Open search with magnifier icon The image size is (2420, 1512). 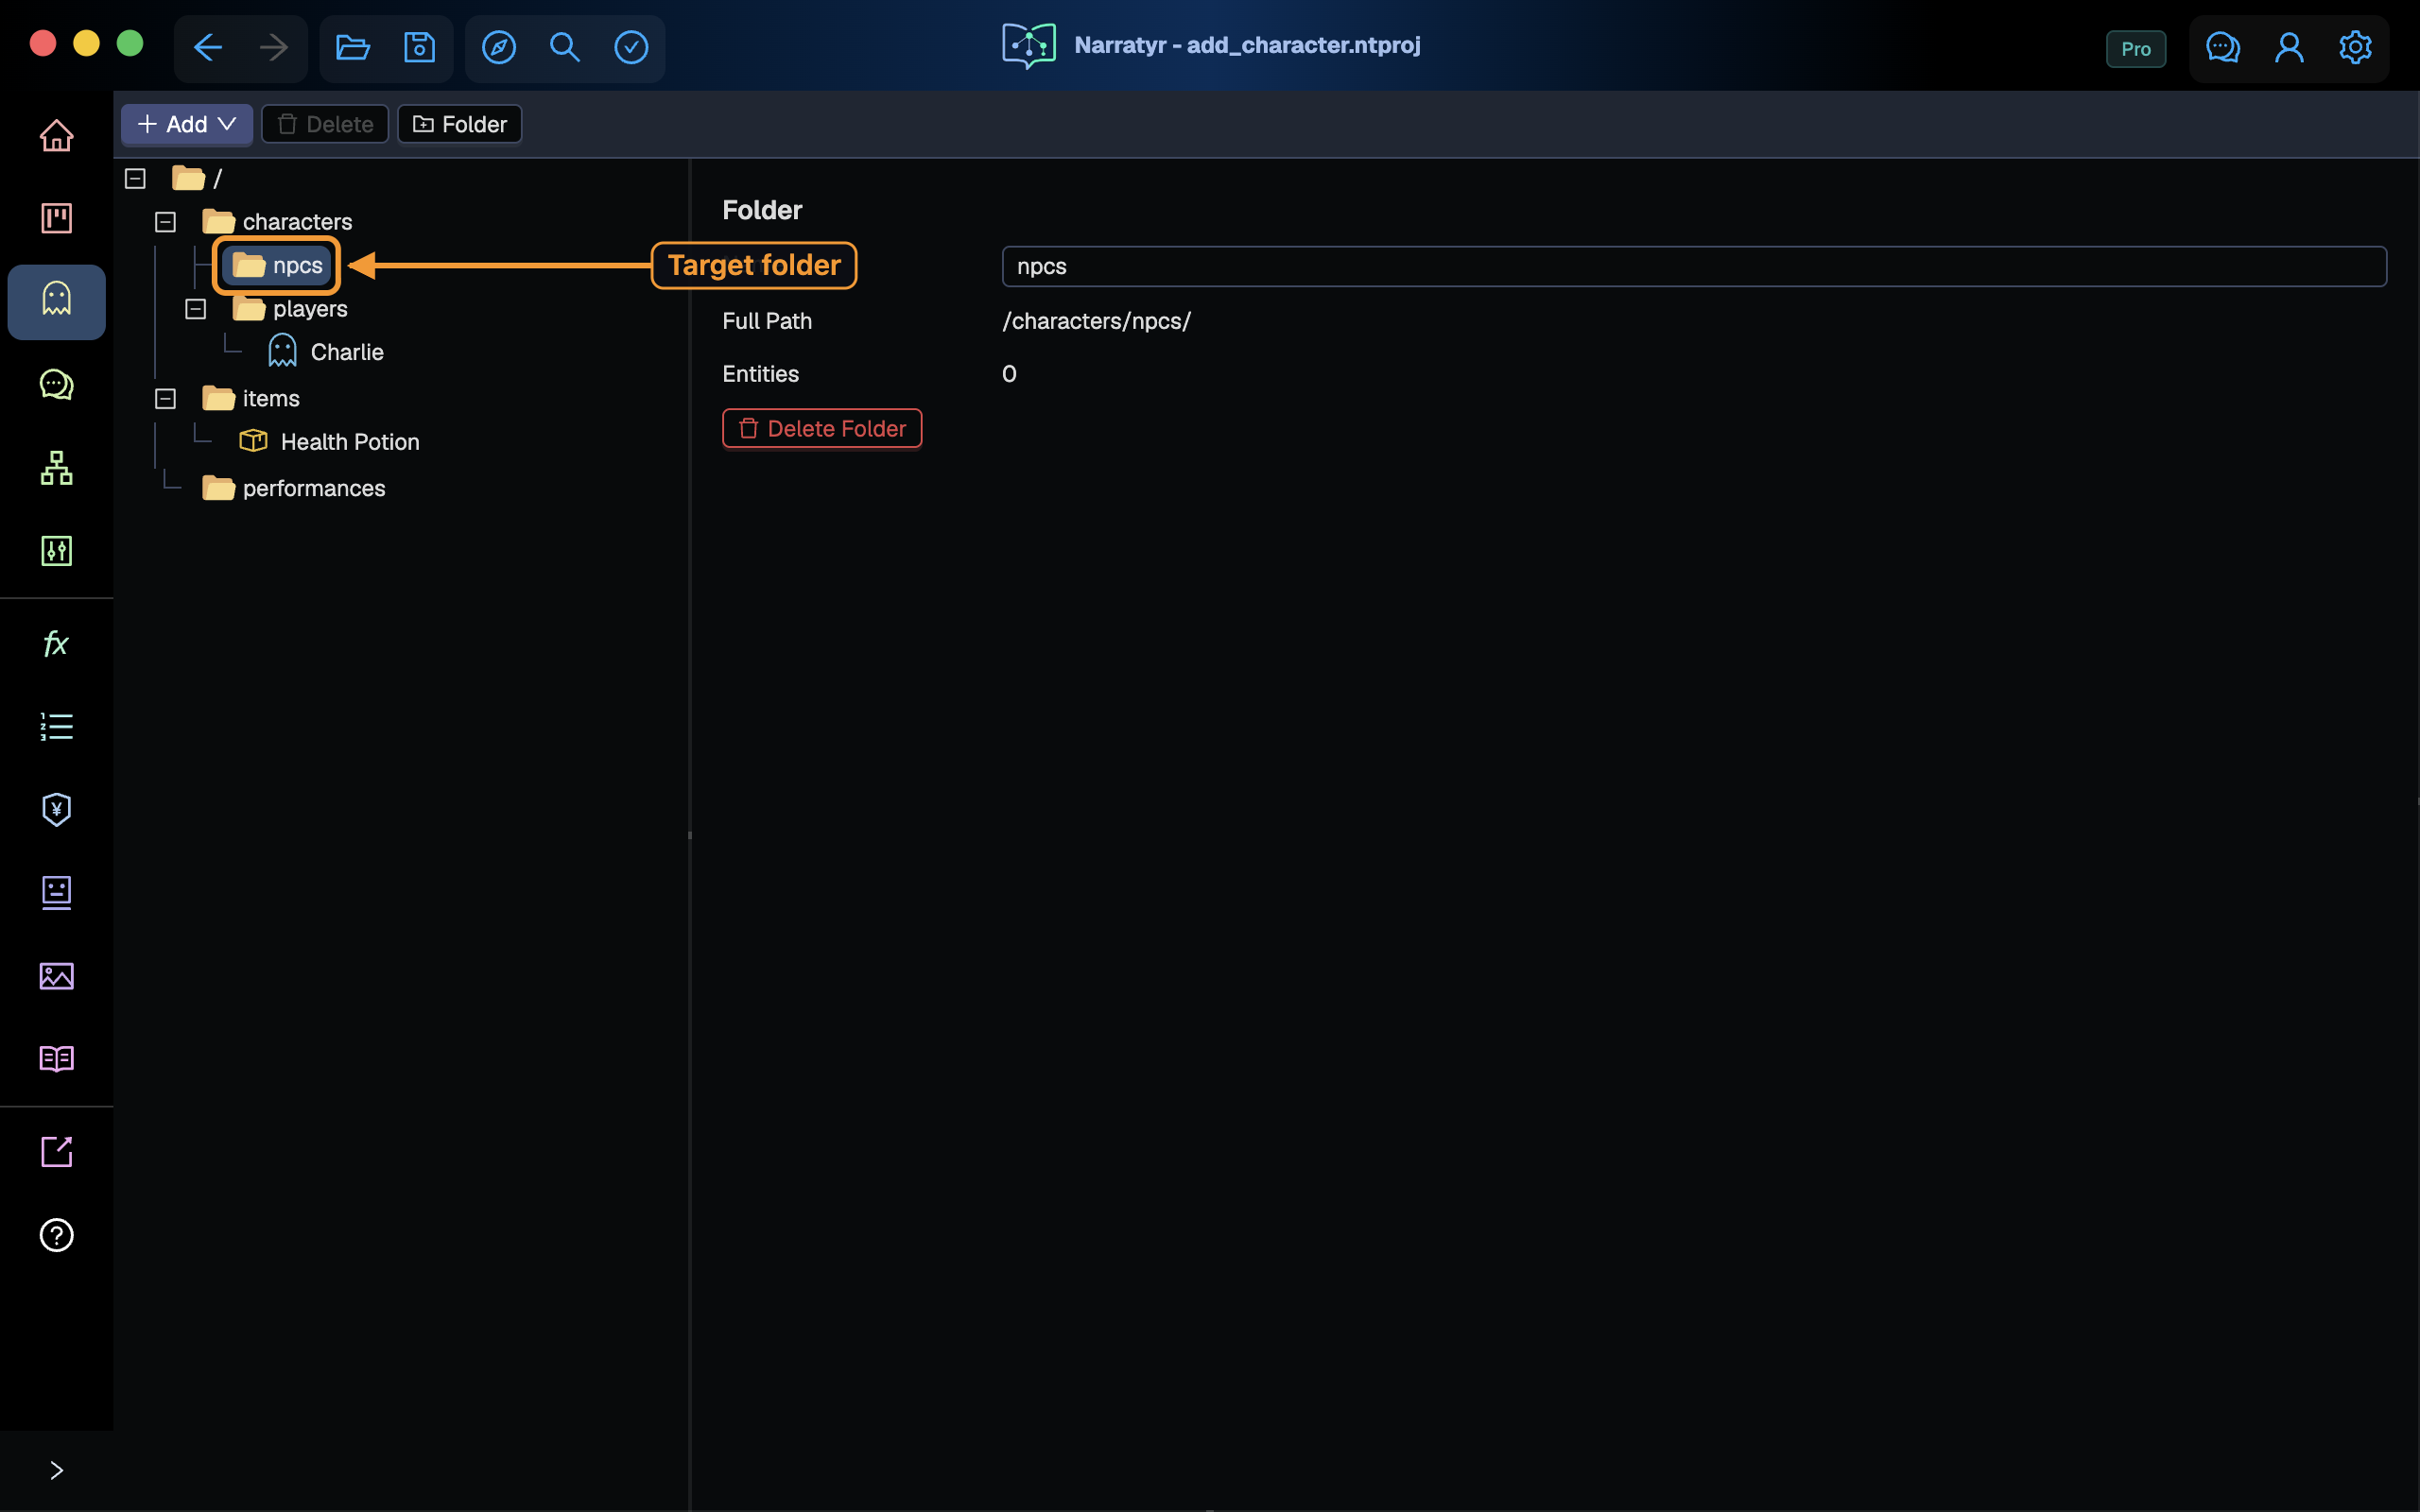pyautogui.click(x=565, y=47)
